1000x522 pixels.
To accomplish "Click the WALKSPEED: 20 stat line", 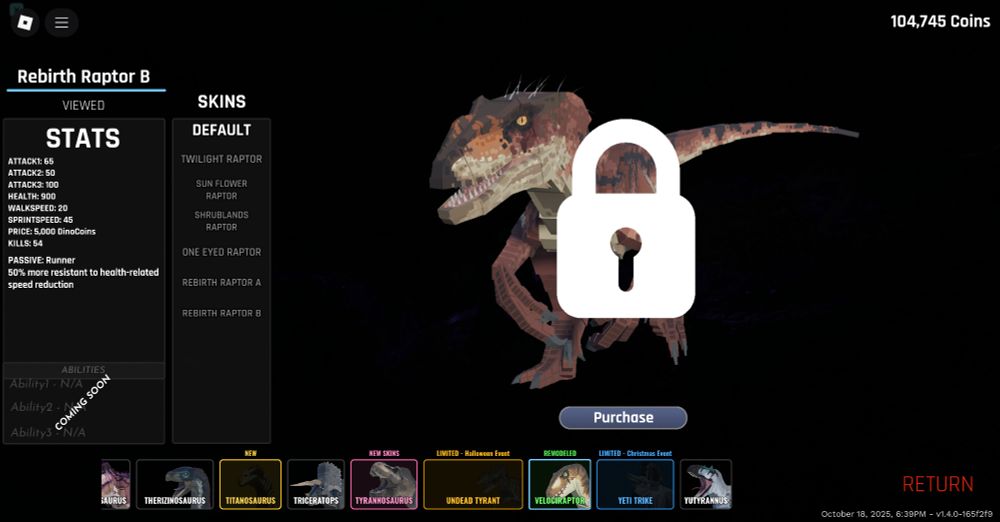I will [x=38, y=208].
